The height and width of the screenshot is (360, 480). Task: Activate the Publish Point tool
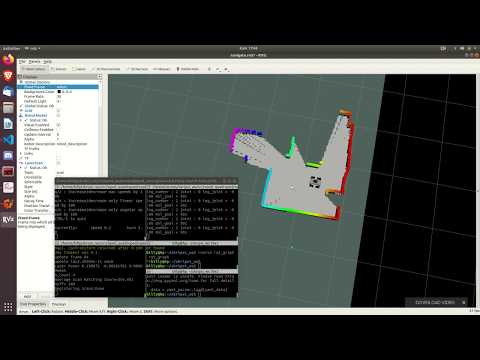click(188, 69)
